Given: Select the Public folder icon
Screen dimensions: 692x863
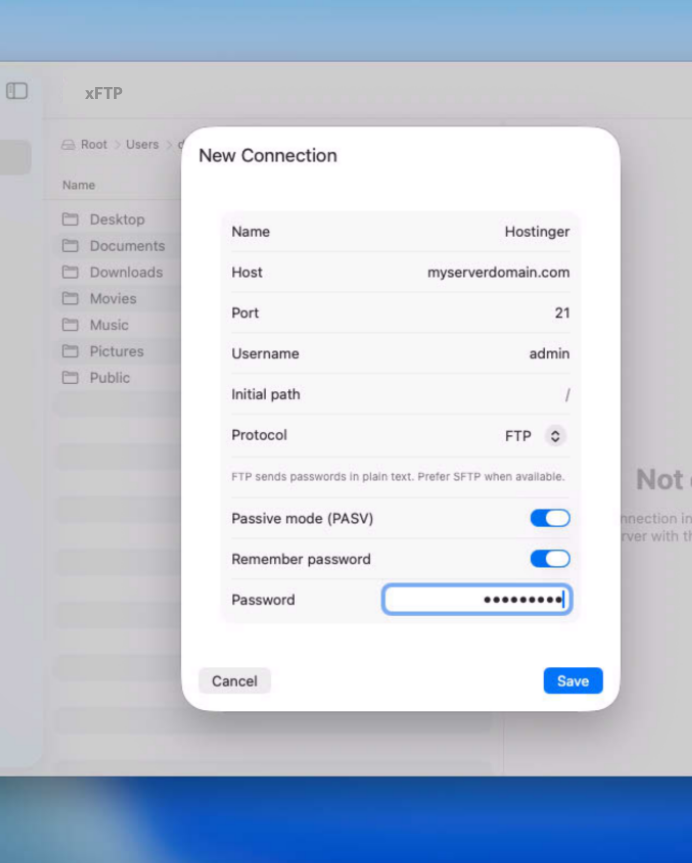Looking at the screenshot, I should click(70, 378).
